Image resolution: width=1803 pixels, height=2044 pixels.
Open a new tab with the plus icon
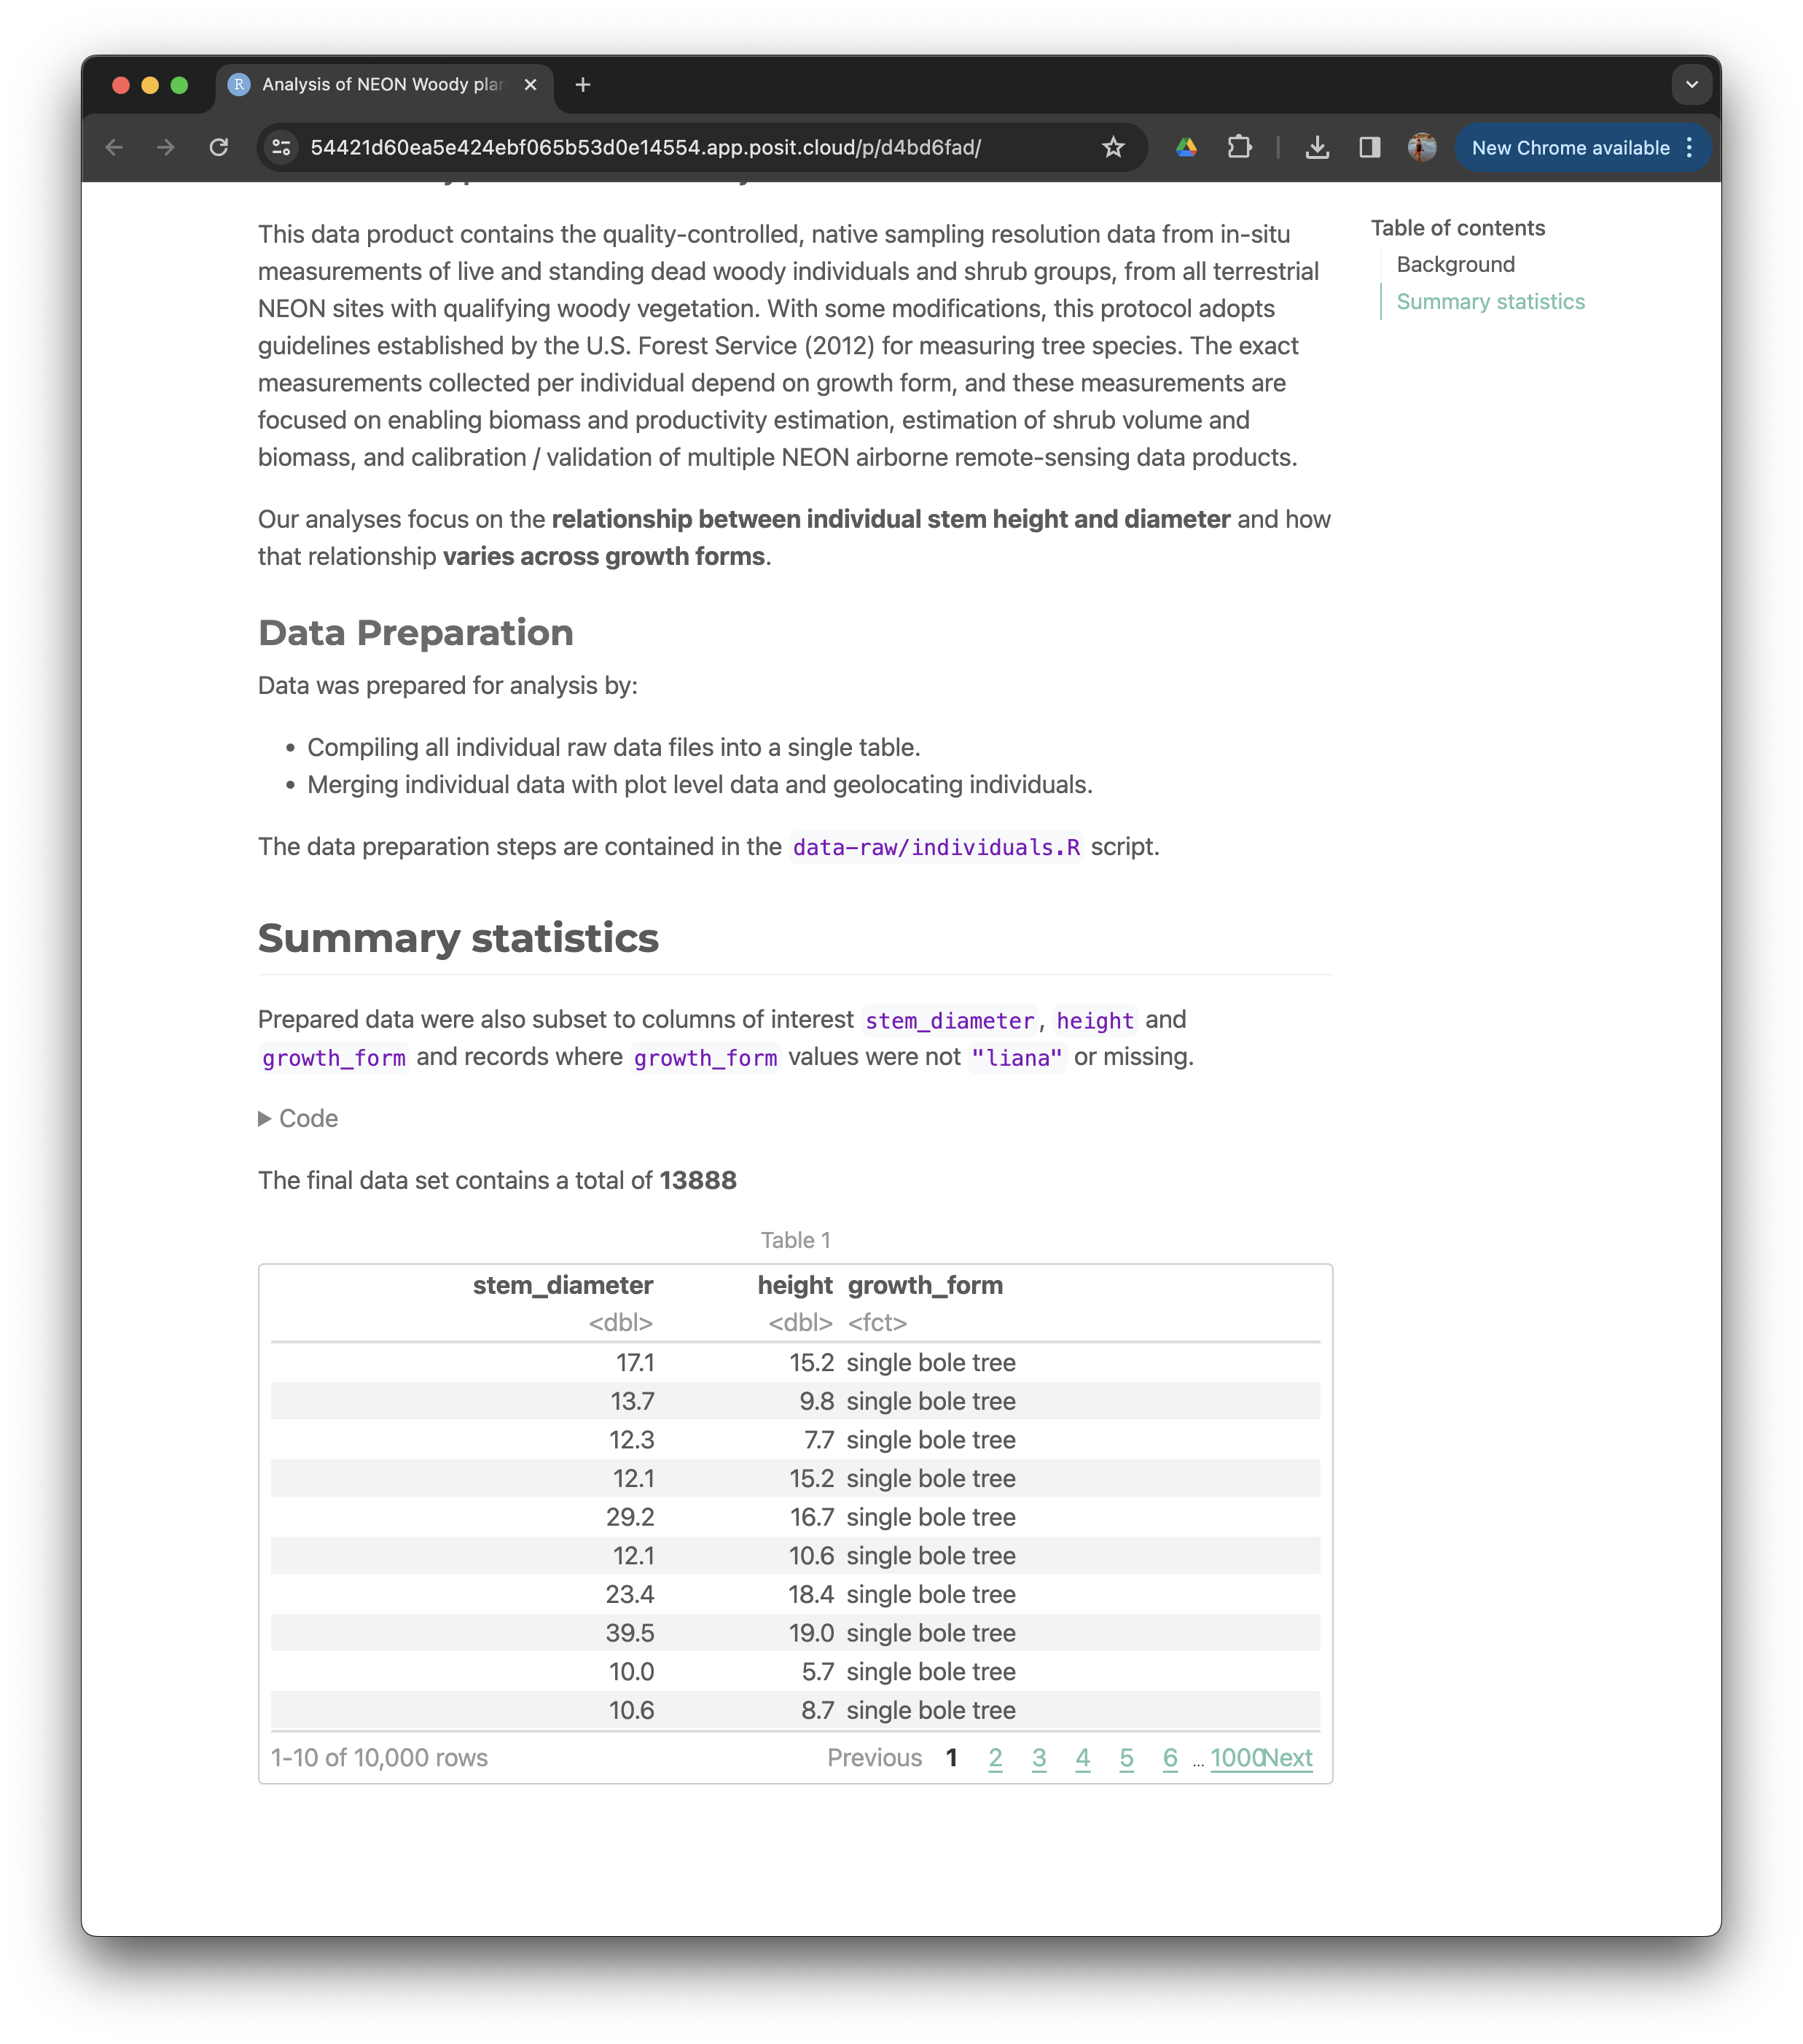click(x=583, y=85)
